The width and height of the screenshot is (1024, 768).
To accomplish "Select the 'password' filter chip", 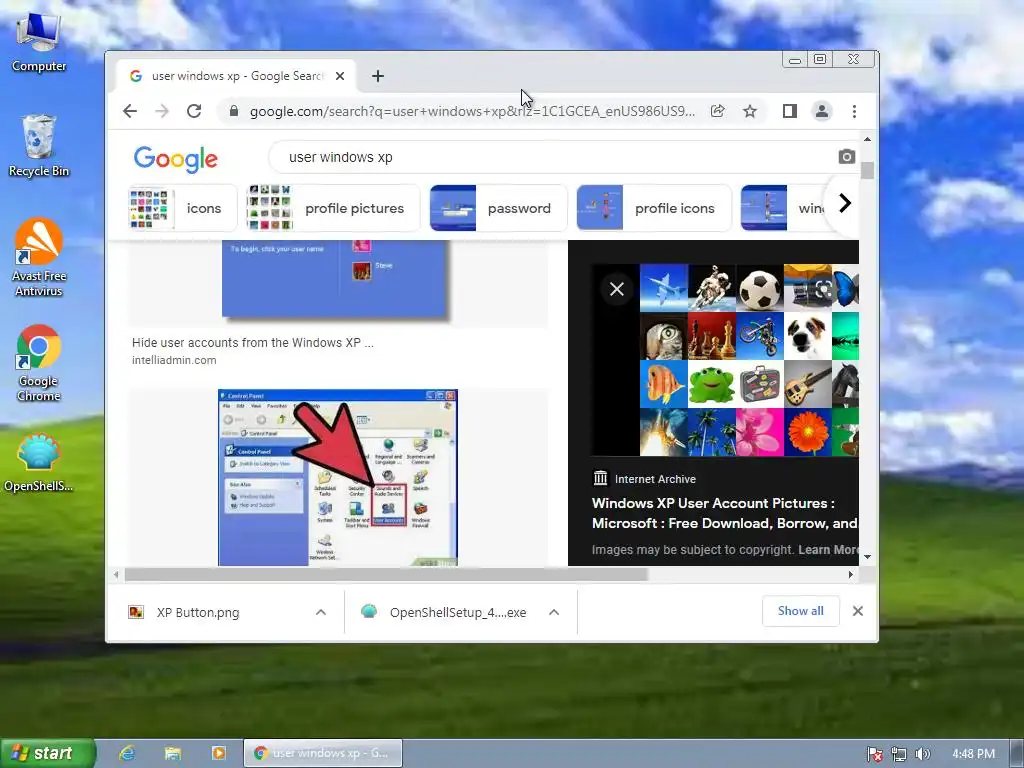I will [x=498, y=208].
